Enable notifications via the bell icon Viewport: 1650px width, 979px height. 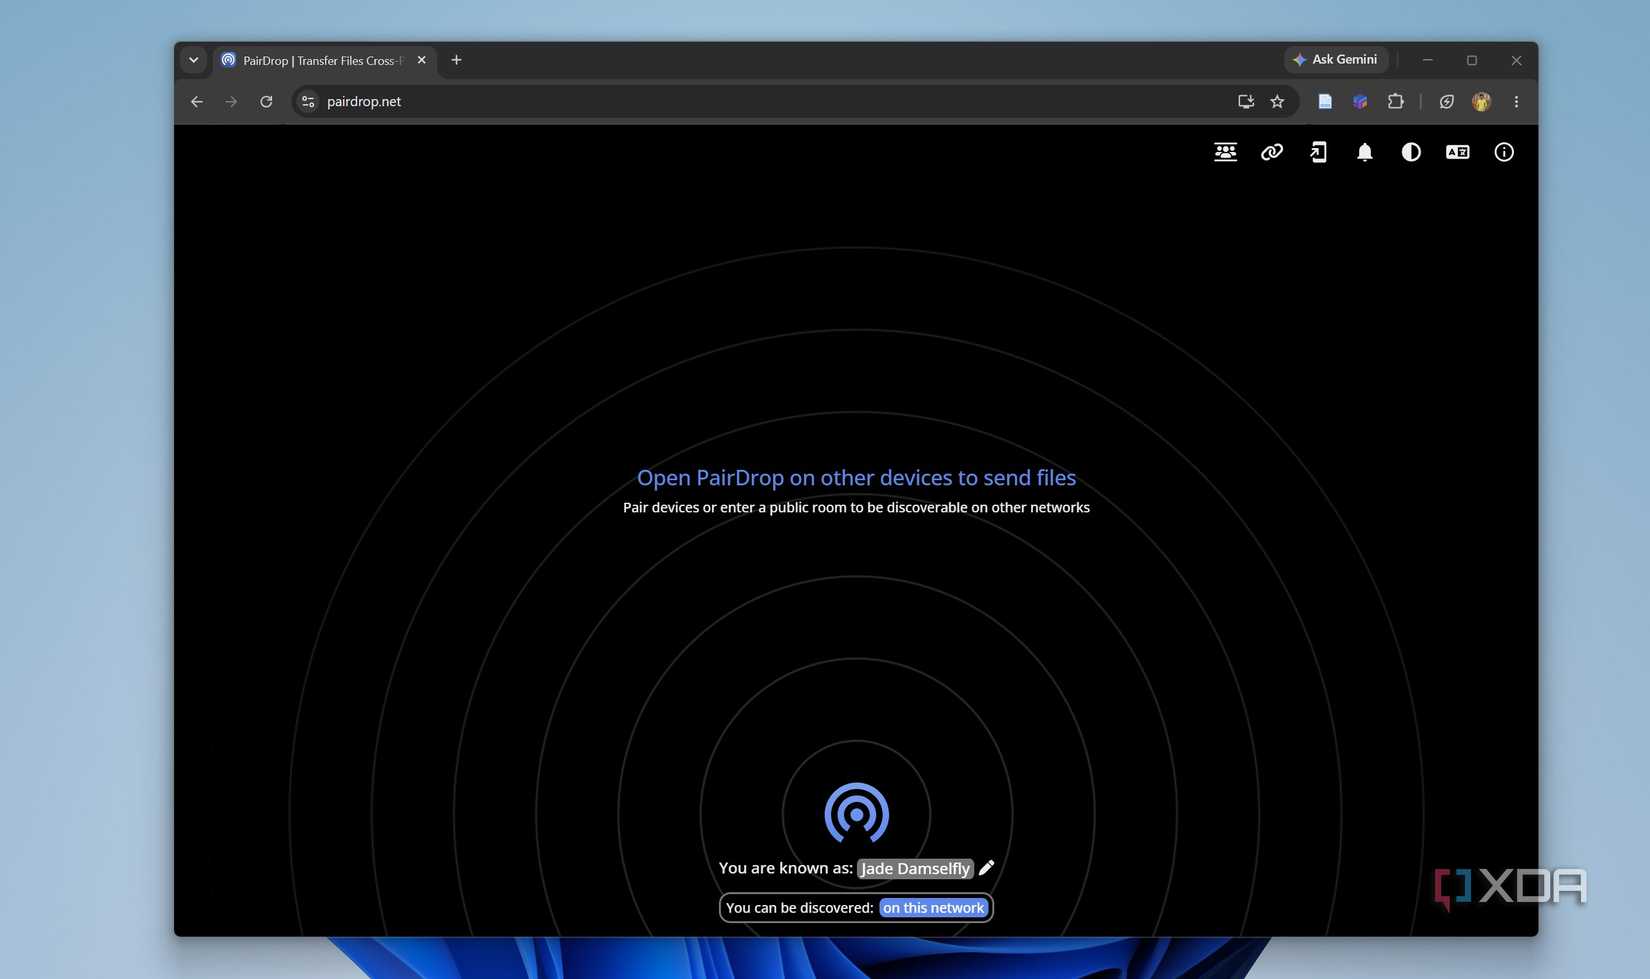1365,152
